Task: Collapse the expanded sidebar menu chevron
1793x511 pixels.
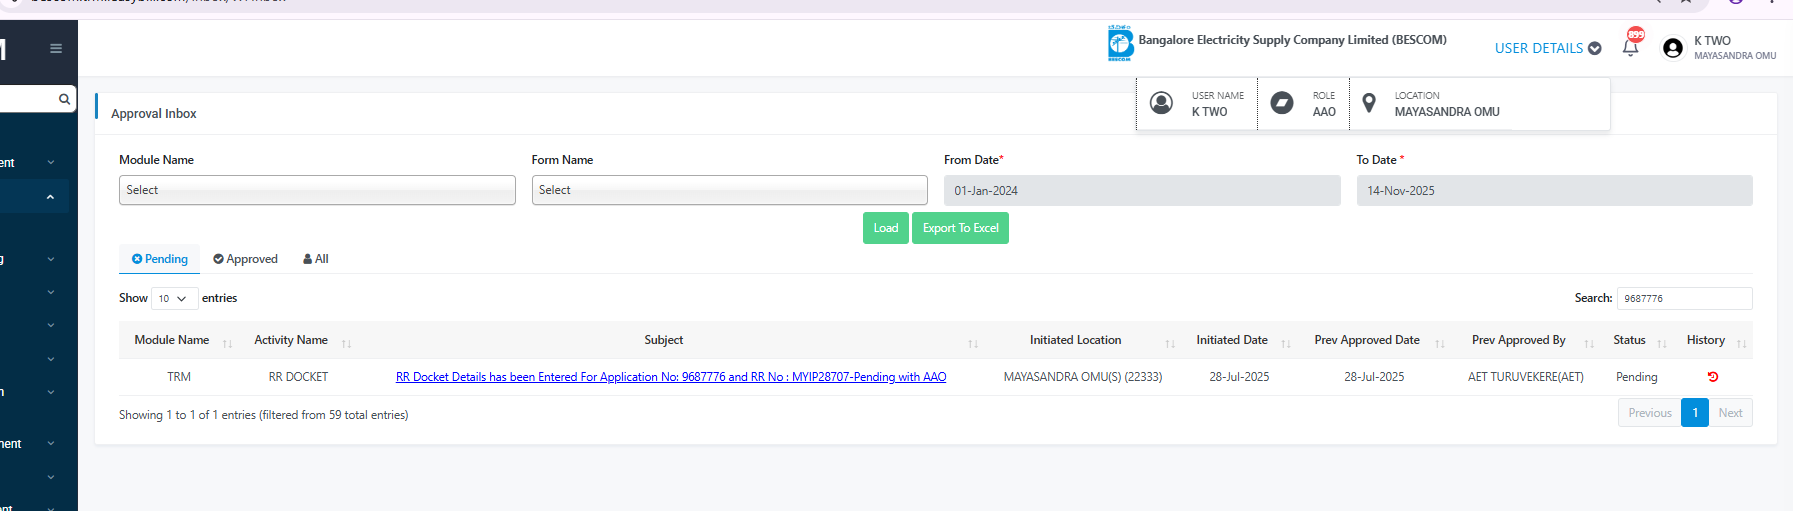Action: [x=50, y=197]
